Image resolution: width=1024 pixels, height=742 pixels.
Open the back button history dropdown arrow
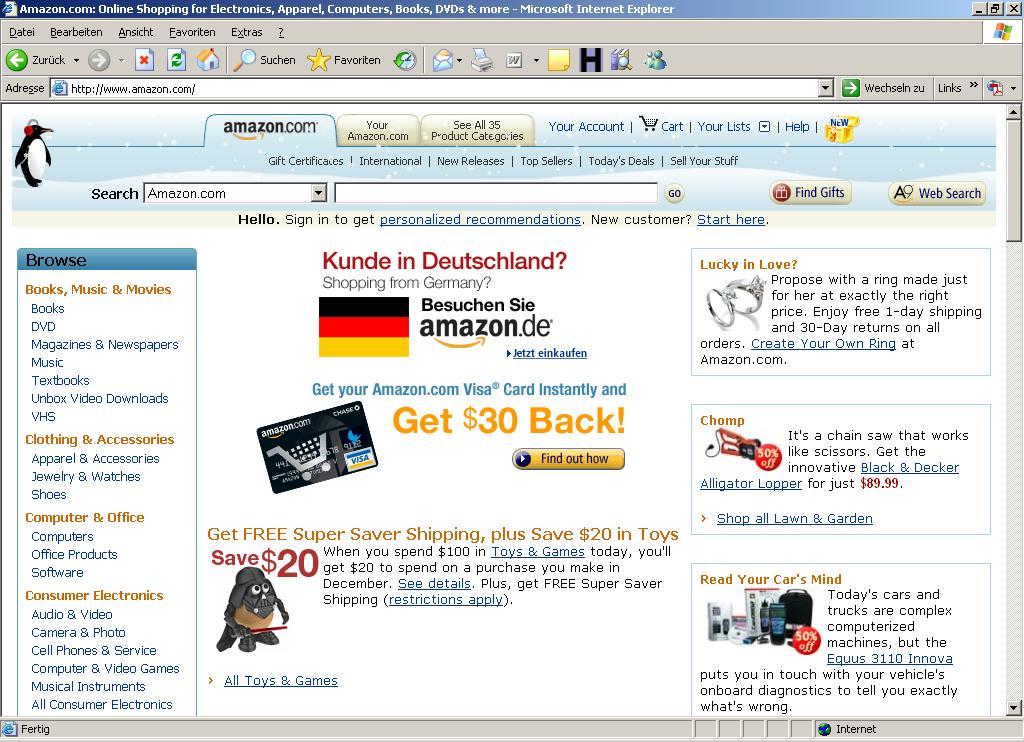76,60
